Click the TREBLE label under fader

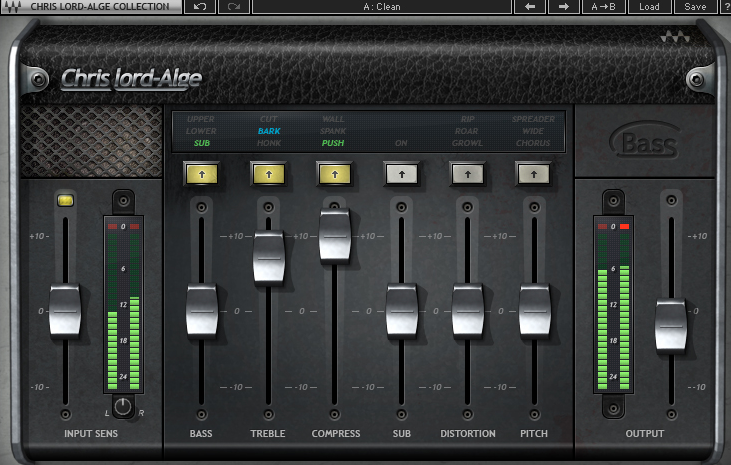coord(268,434)
